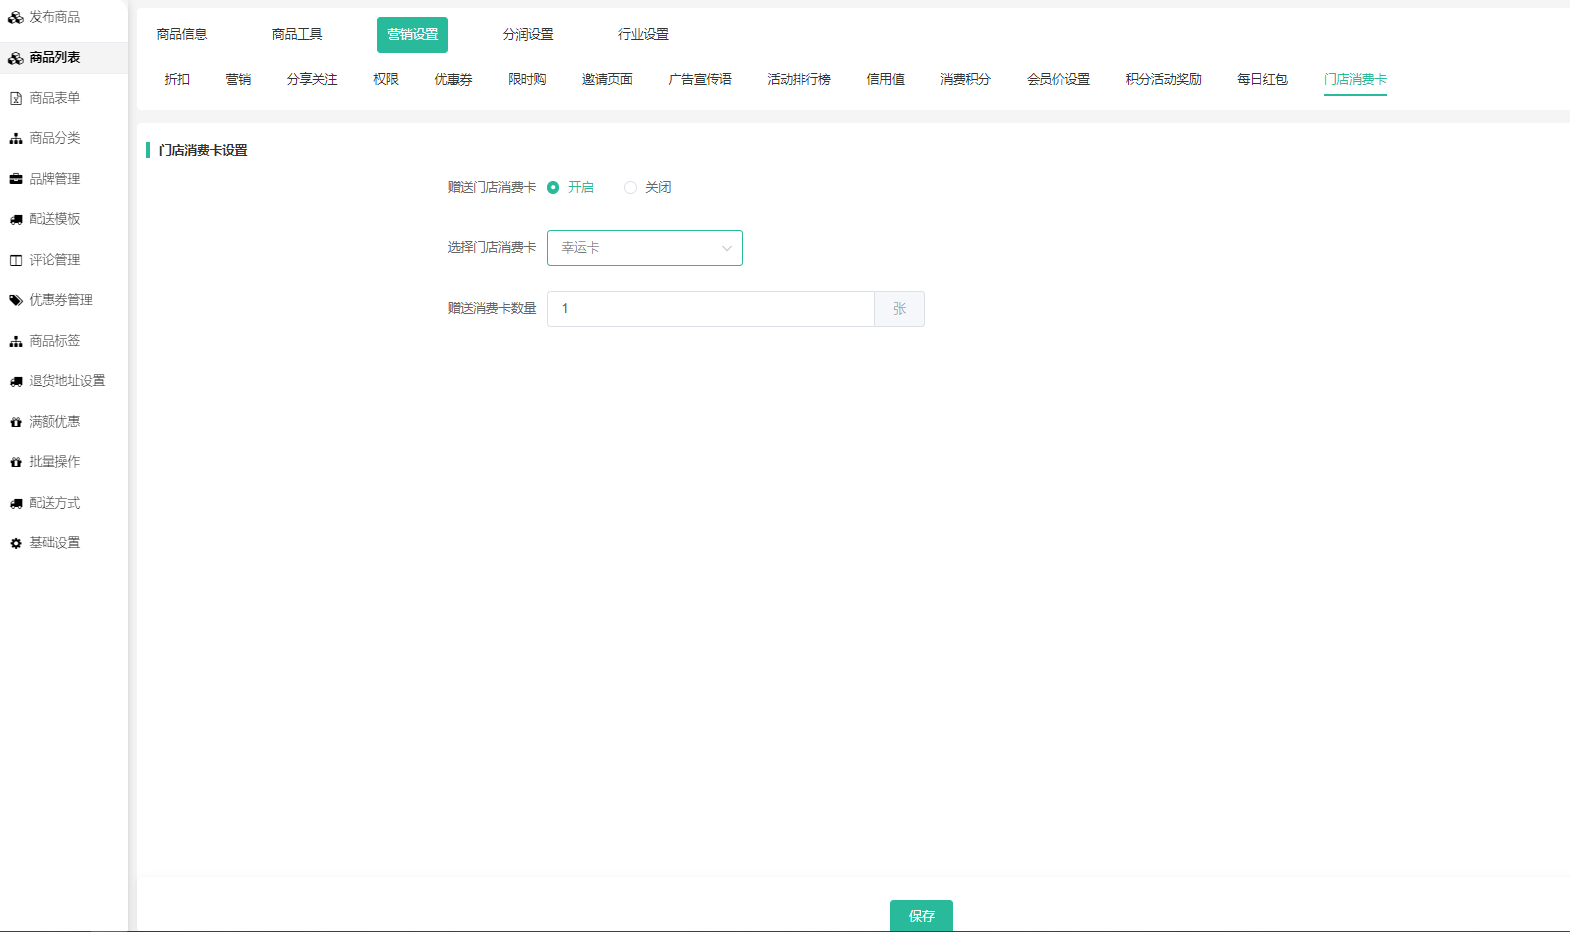Go to the 优惠券 sub-tab
The image size is (1570, 932).
(x=453, y=79)
